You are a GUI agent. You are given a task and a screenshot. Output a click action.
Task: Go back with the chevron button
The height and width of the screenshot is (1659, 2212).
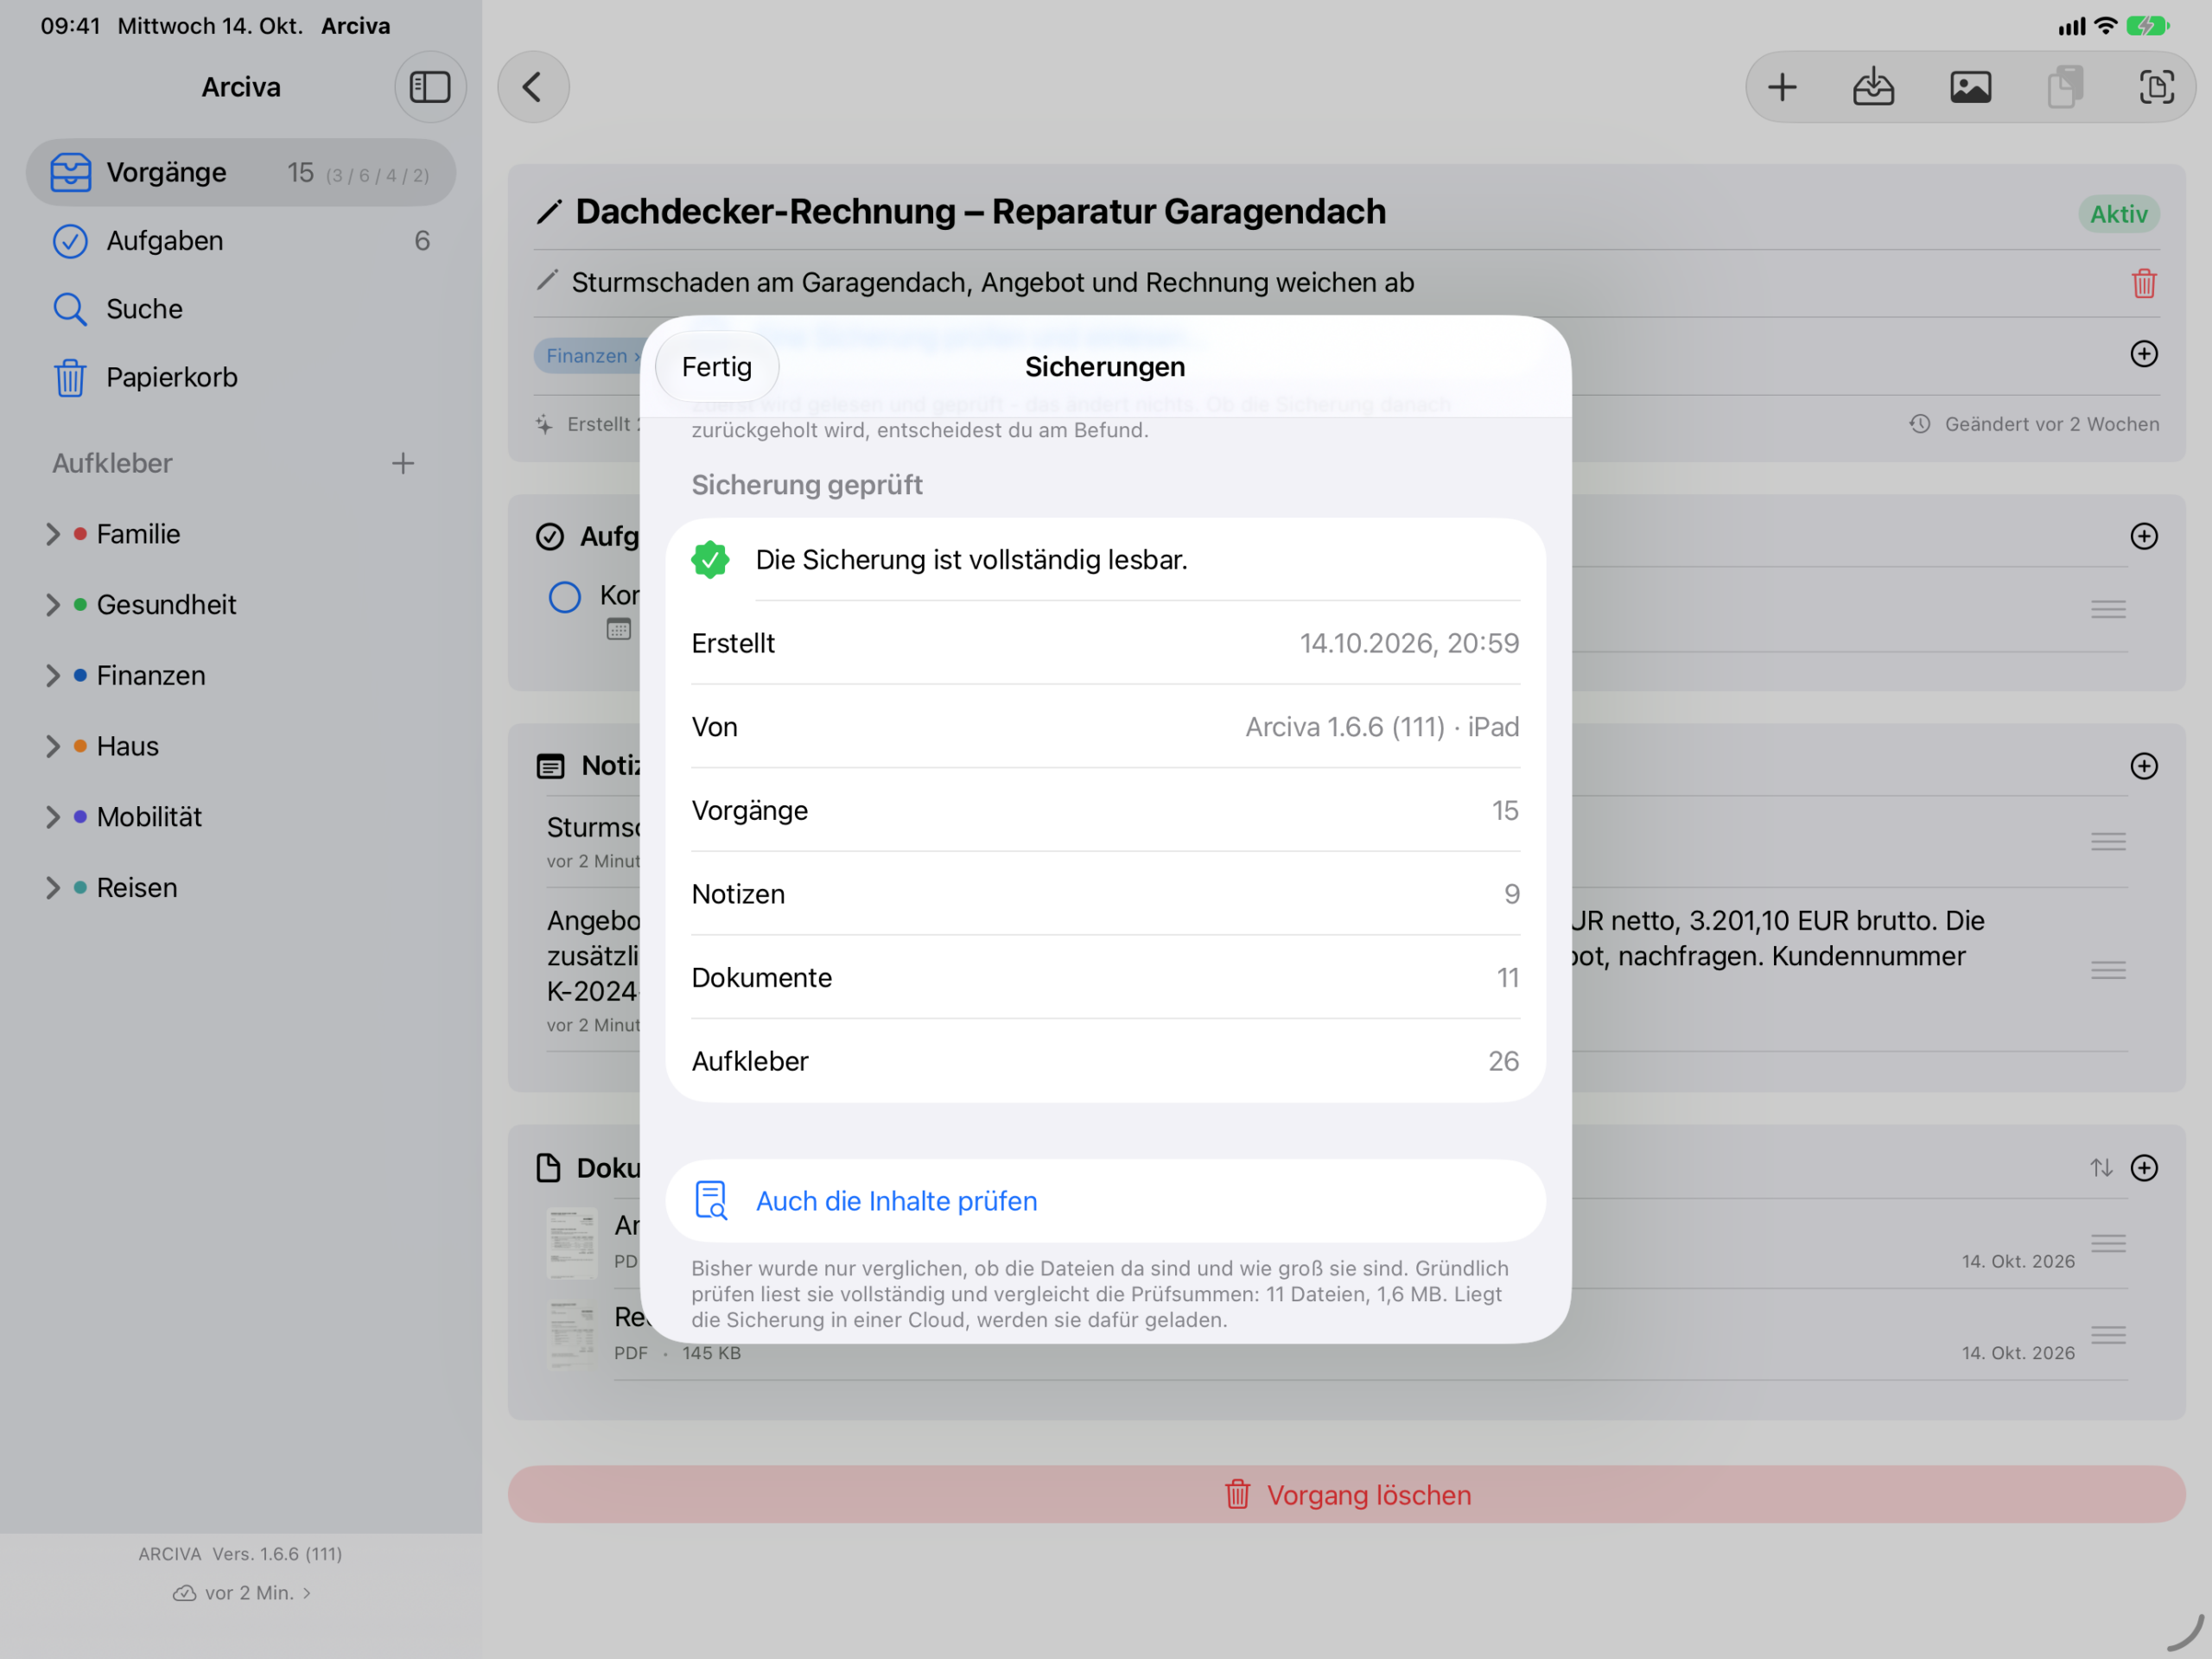(x=533, y=87)
